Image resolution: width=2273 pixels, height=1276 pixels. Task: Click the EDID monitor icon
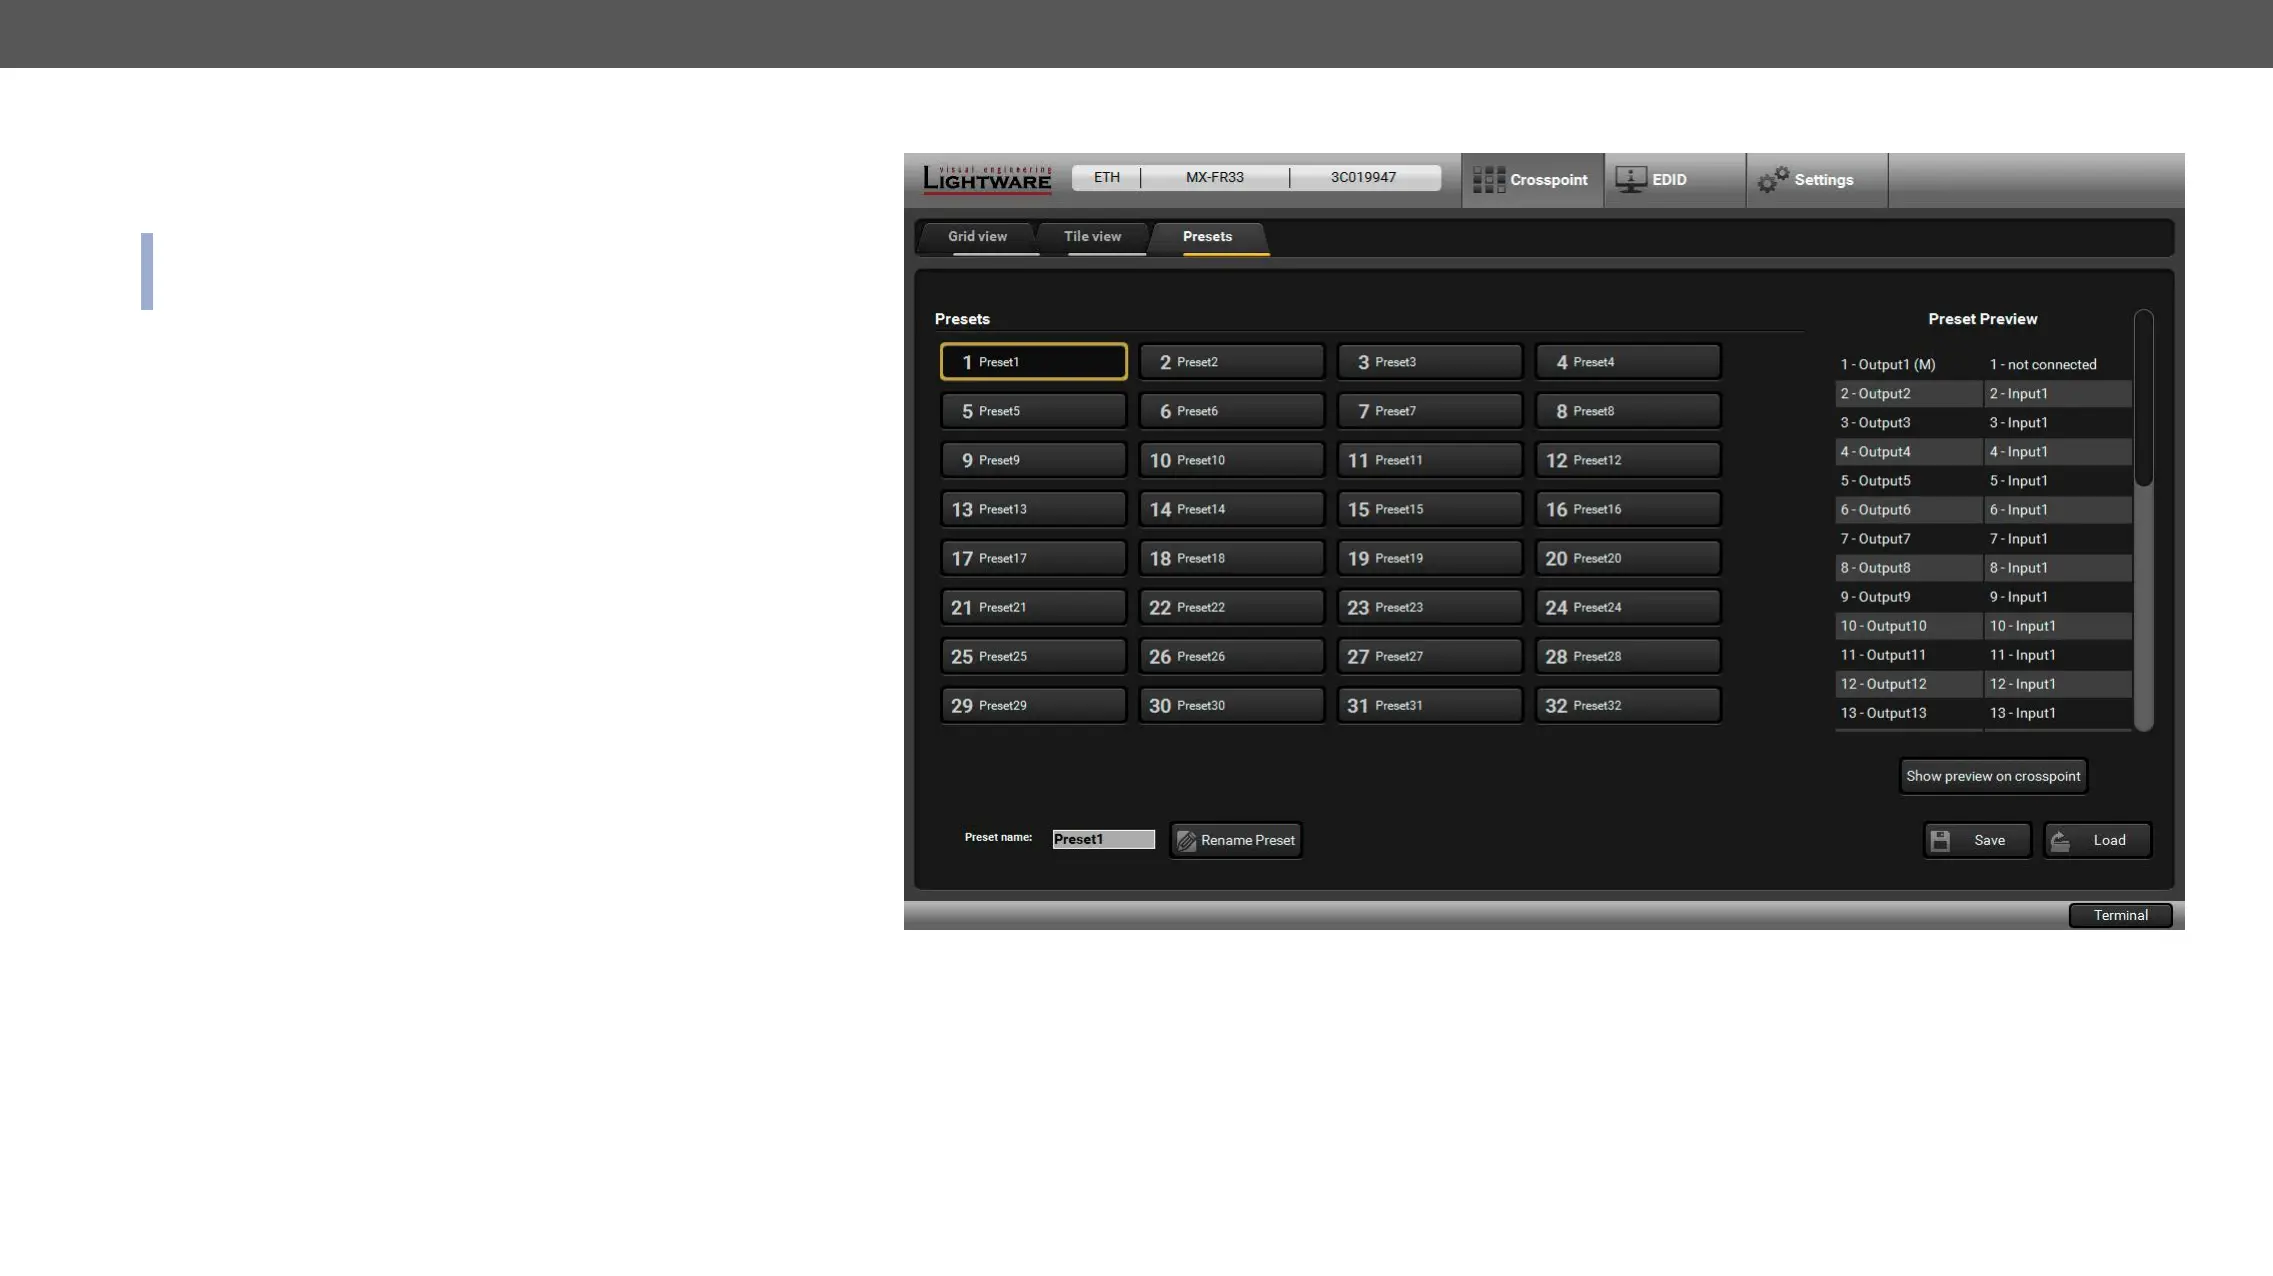pyautogui.click(x=1630, y=180)
